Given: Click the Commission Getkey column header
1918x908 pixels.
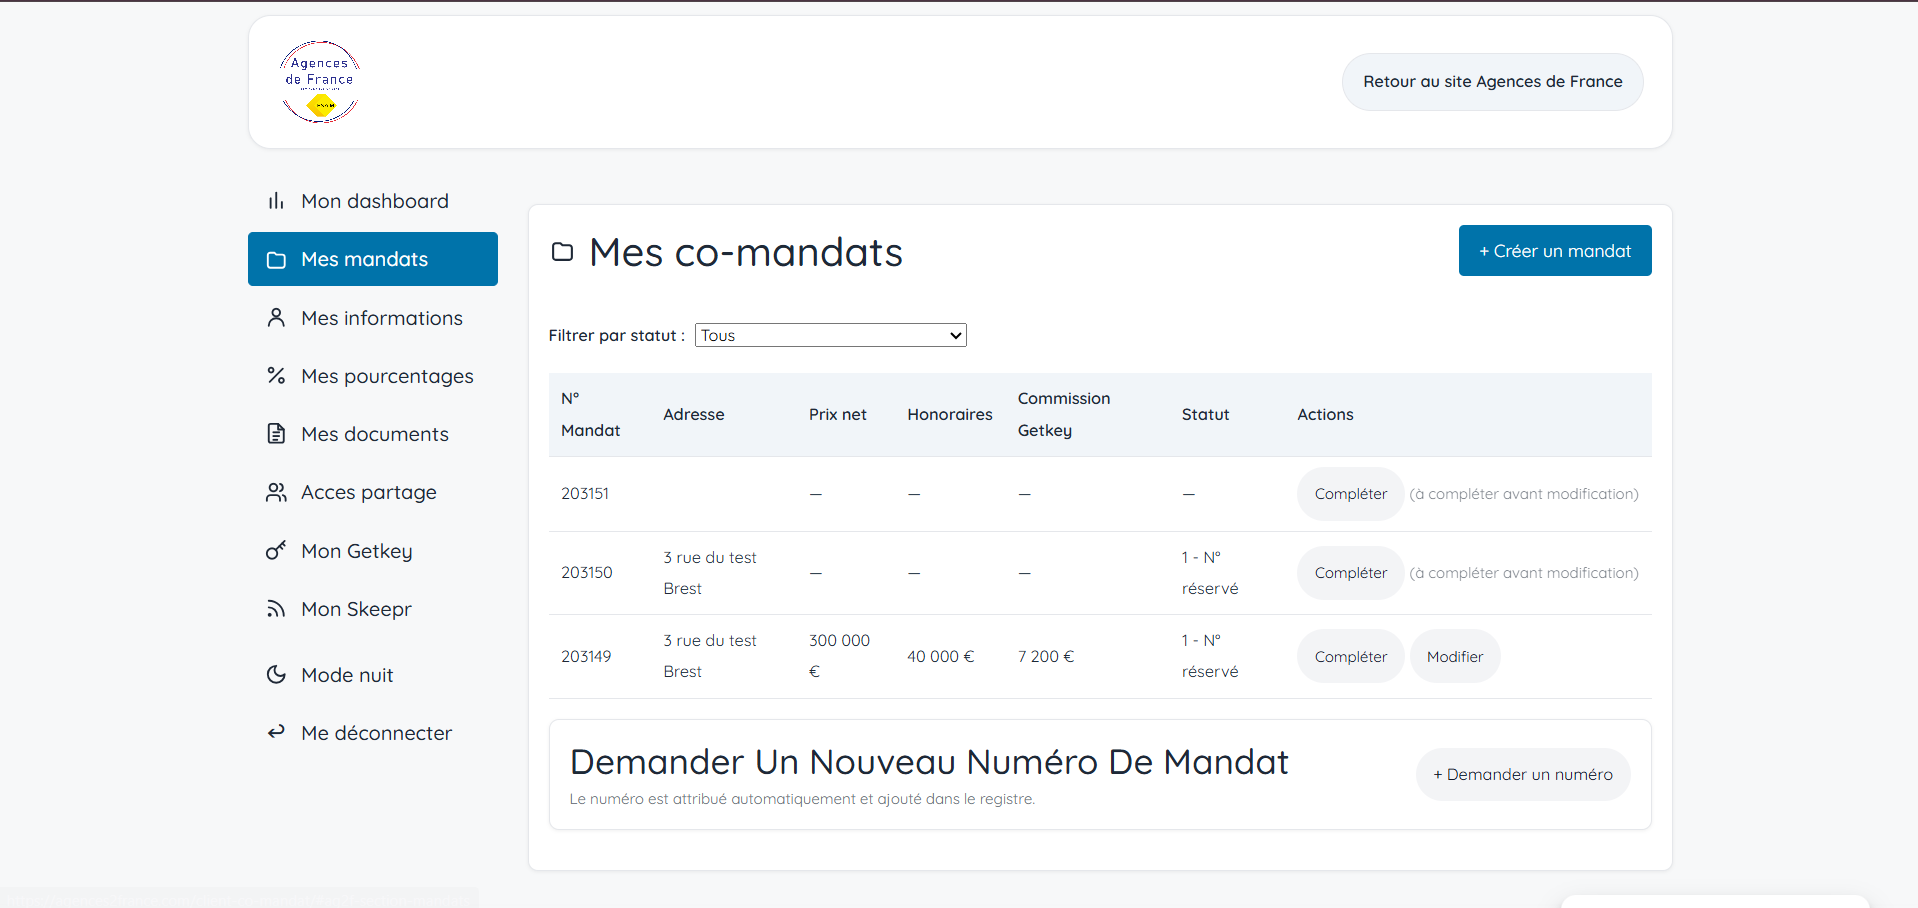Looking at the screenshot, I should [x=1064, y=414].
